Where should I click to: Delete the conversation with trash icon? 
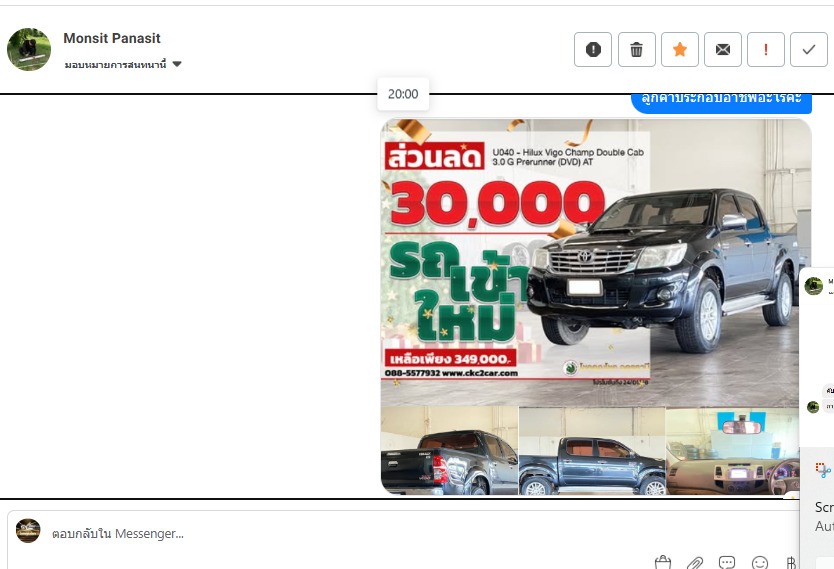coord(636,49)
